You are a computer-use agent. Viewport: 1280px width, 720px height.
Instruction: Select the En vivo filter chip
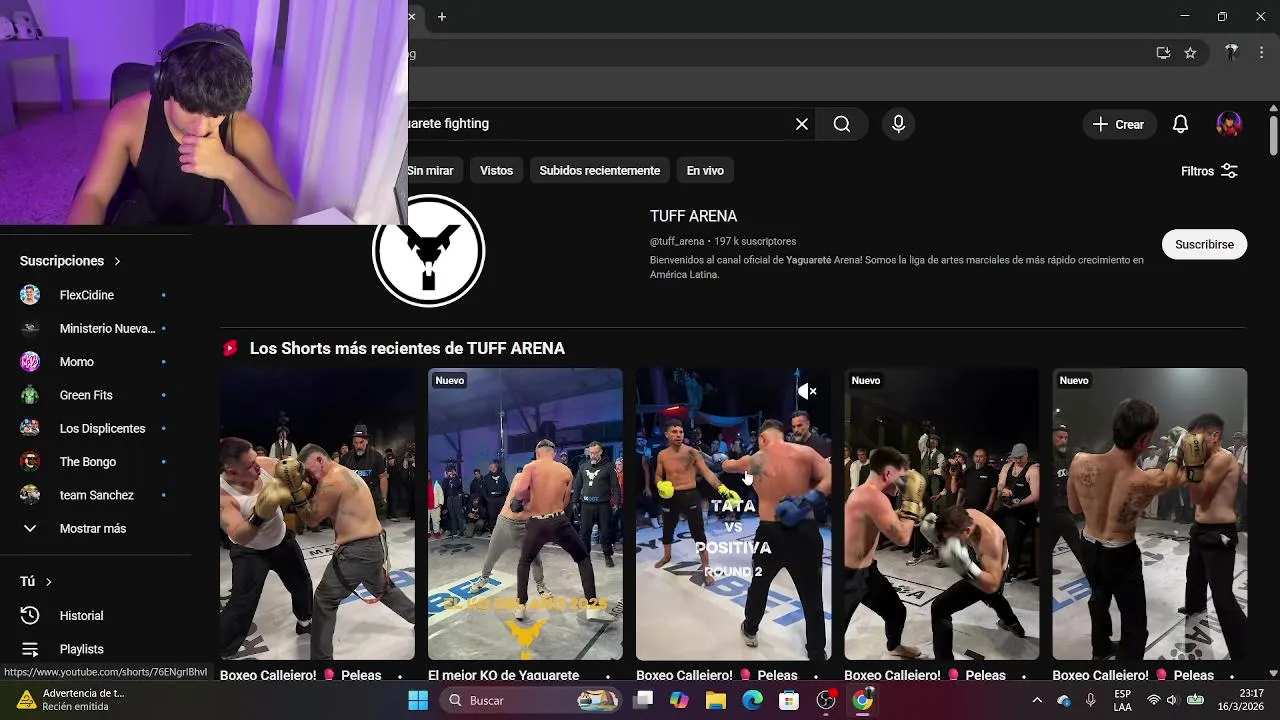(705, 171)
